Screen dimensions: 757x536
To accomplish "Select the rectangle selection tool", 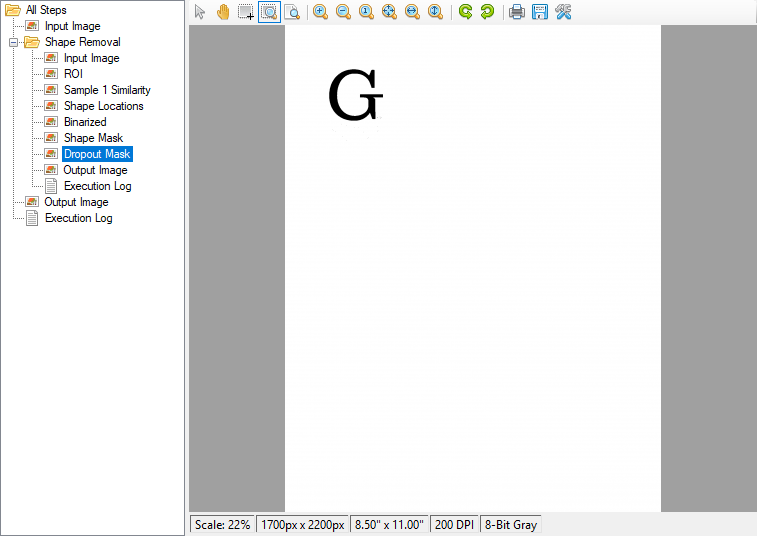I will pyautogui.click(x=246, y=12).
